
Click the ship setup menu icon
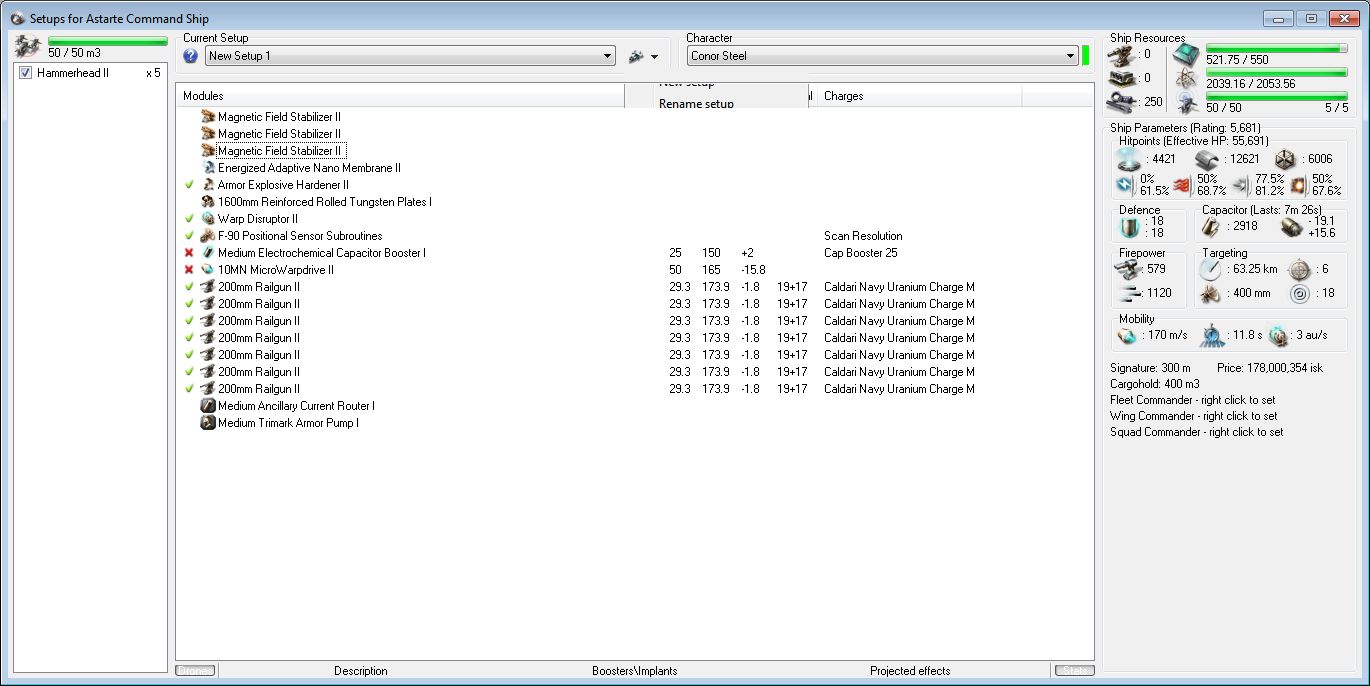pyautogui.click(x=636, y=57)
